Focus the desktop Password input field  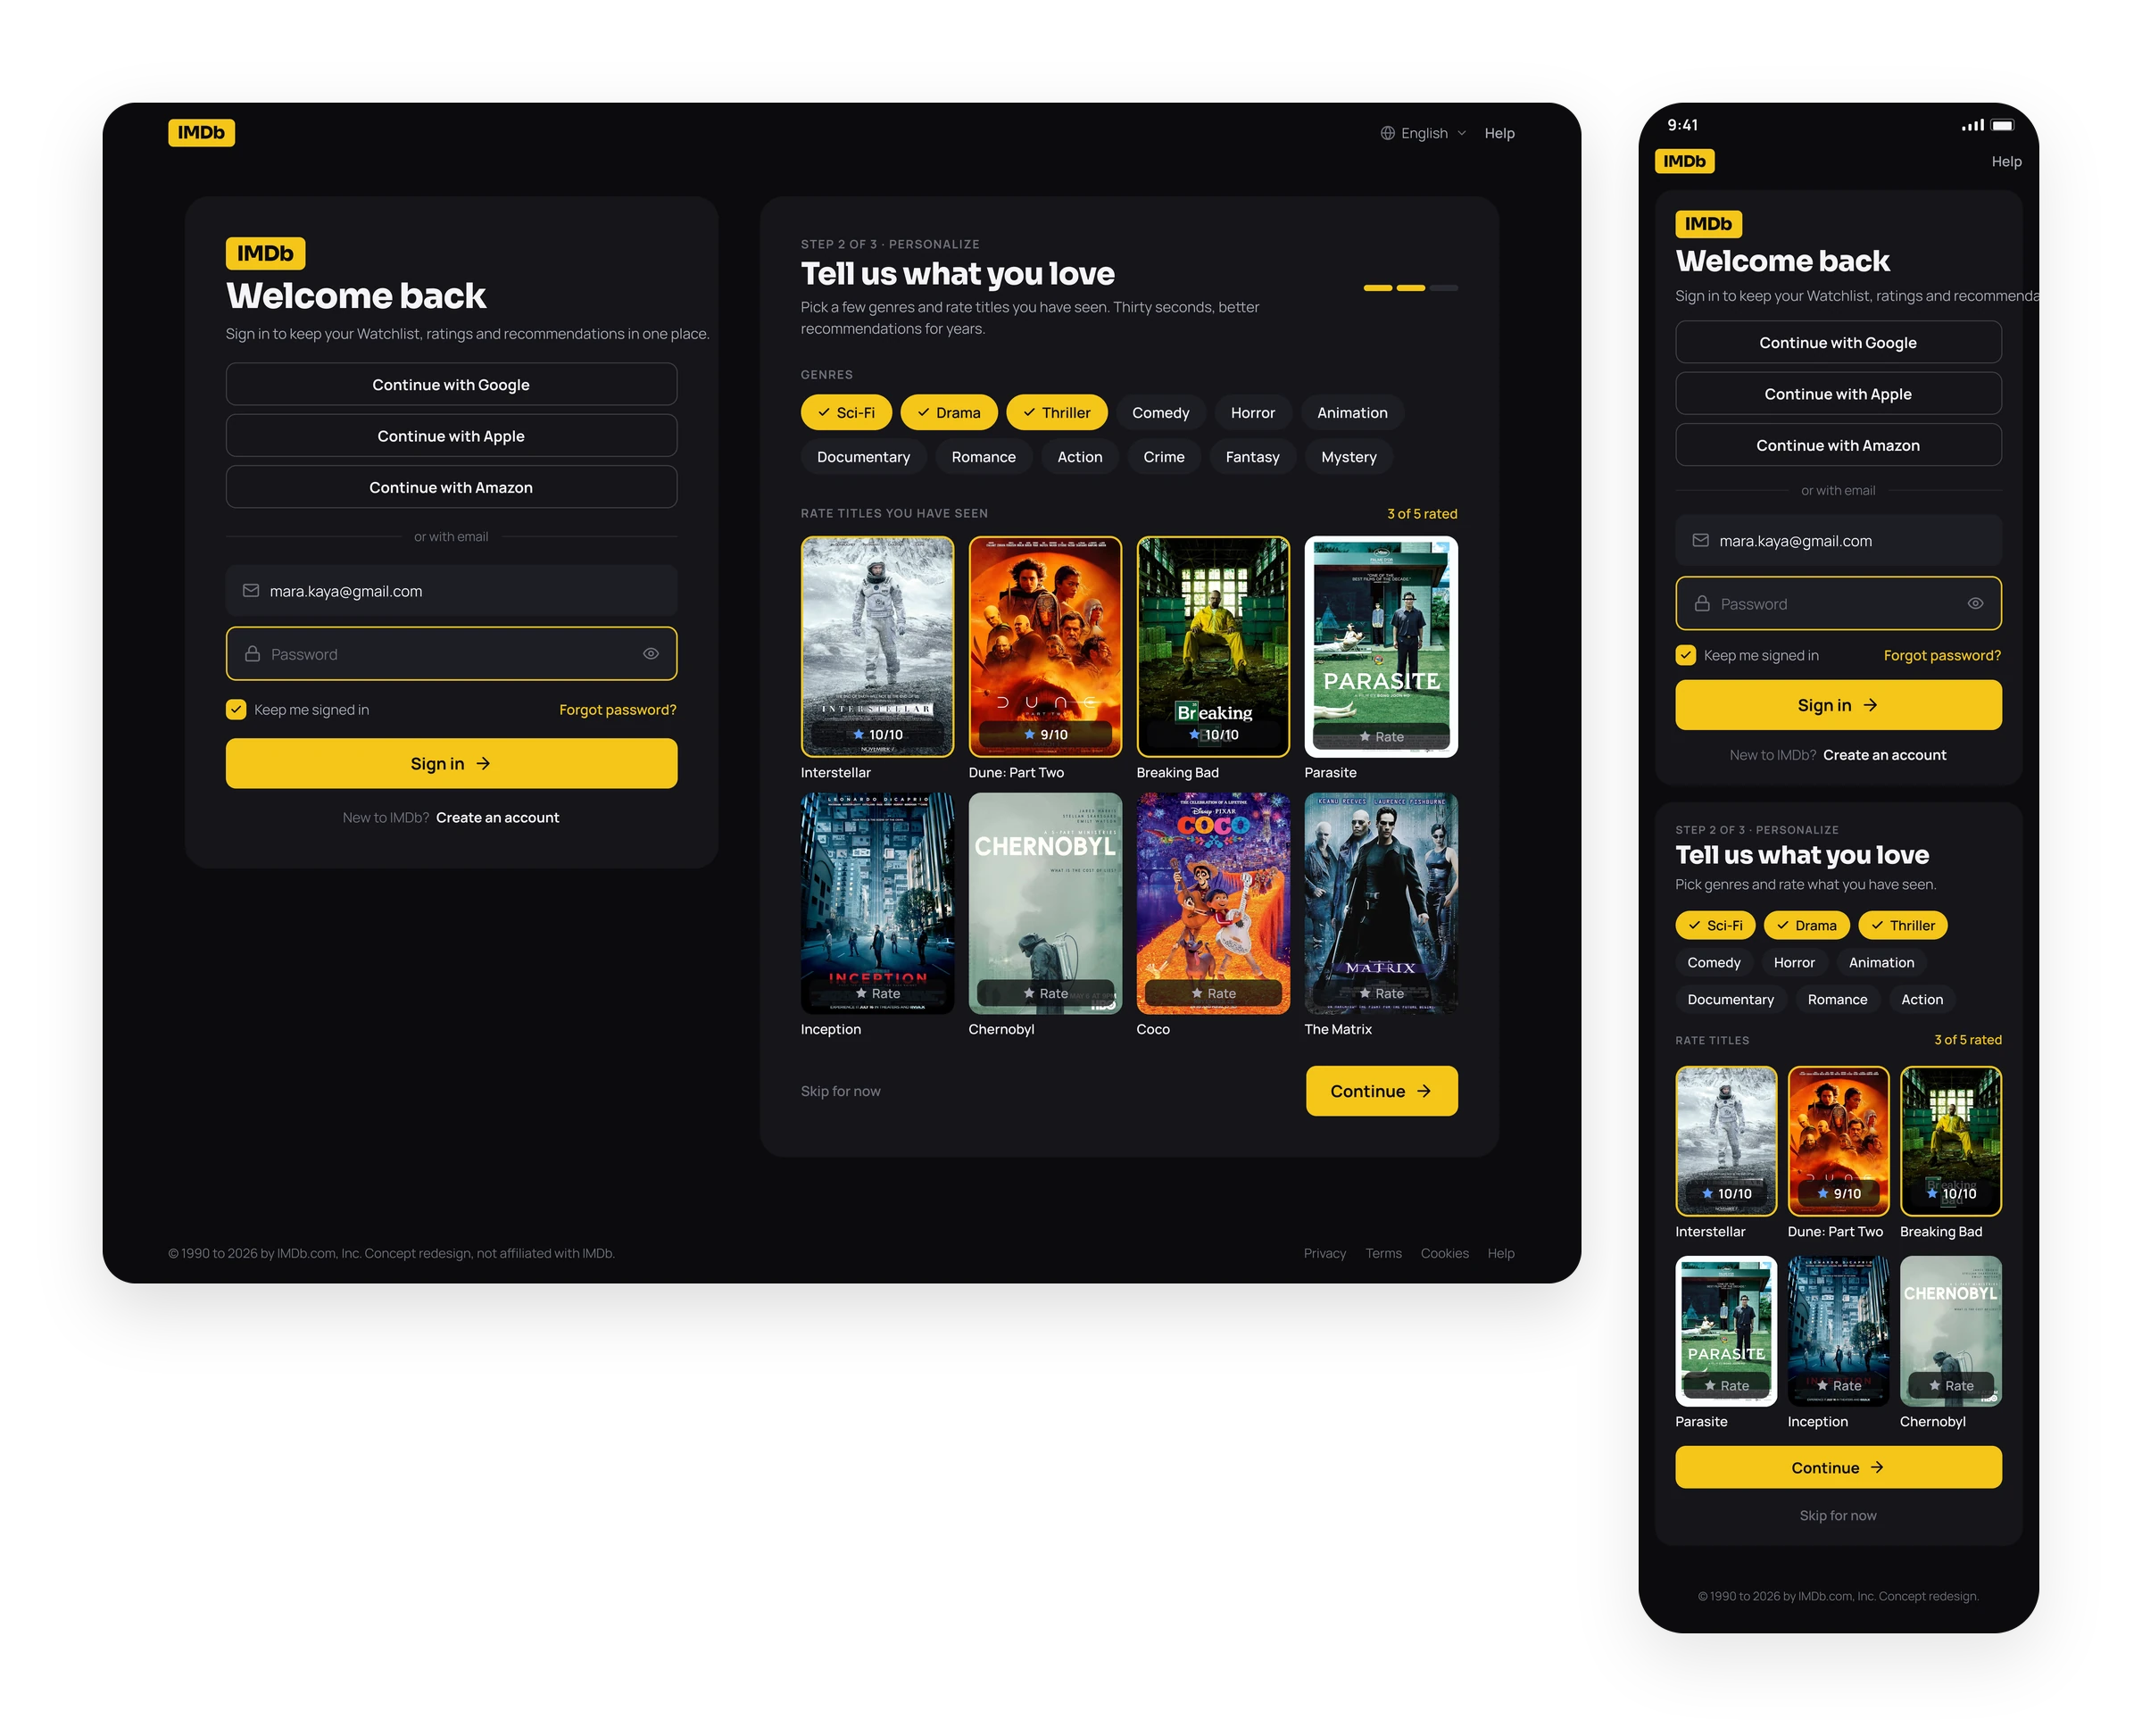click(451, 654)
